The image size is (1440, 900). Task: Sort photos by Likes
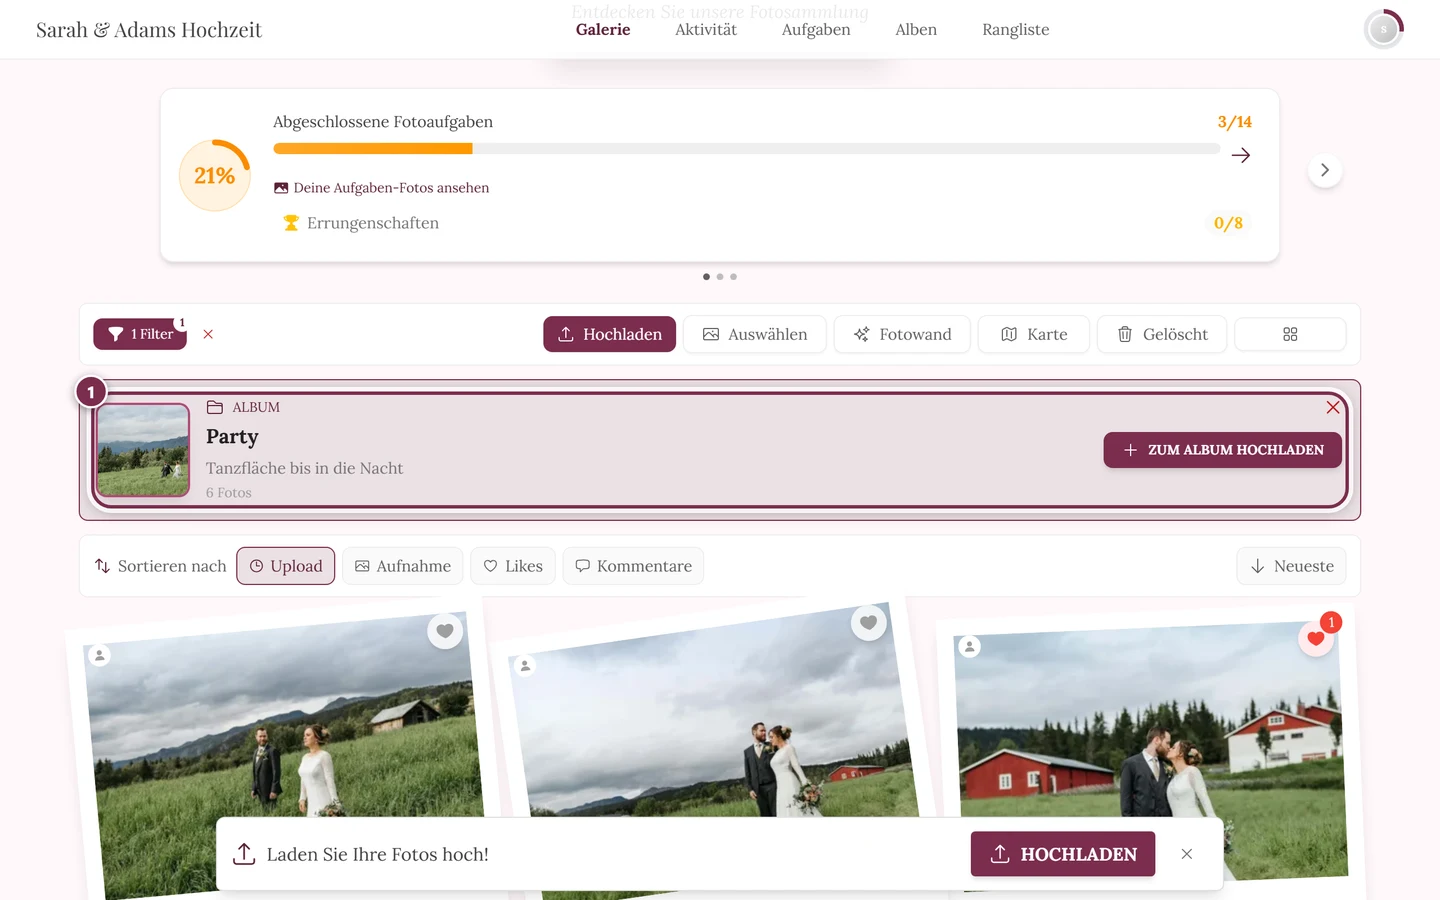pyautogui.click(x=513, y=566)
